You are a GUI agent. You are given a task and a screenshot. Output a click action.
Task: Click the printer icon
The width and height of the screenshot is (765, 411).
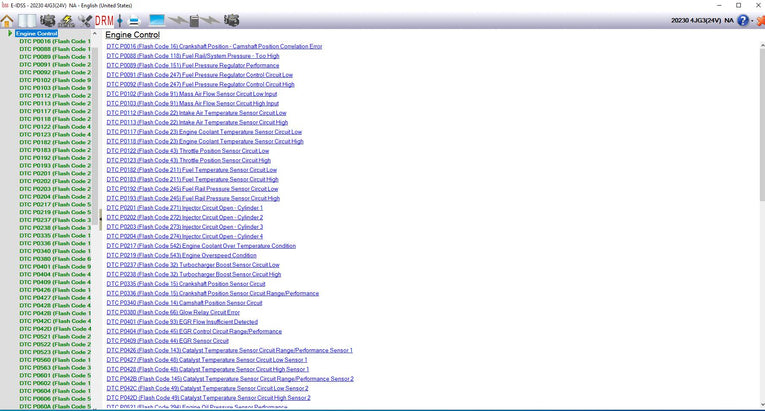point(134,20)
